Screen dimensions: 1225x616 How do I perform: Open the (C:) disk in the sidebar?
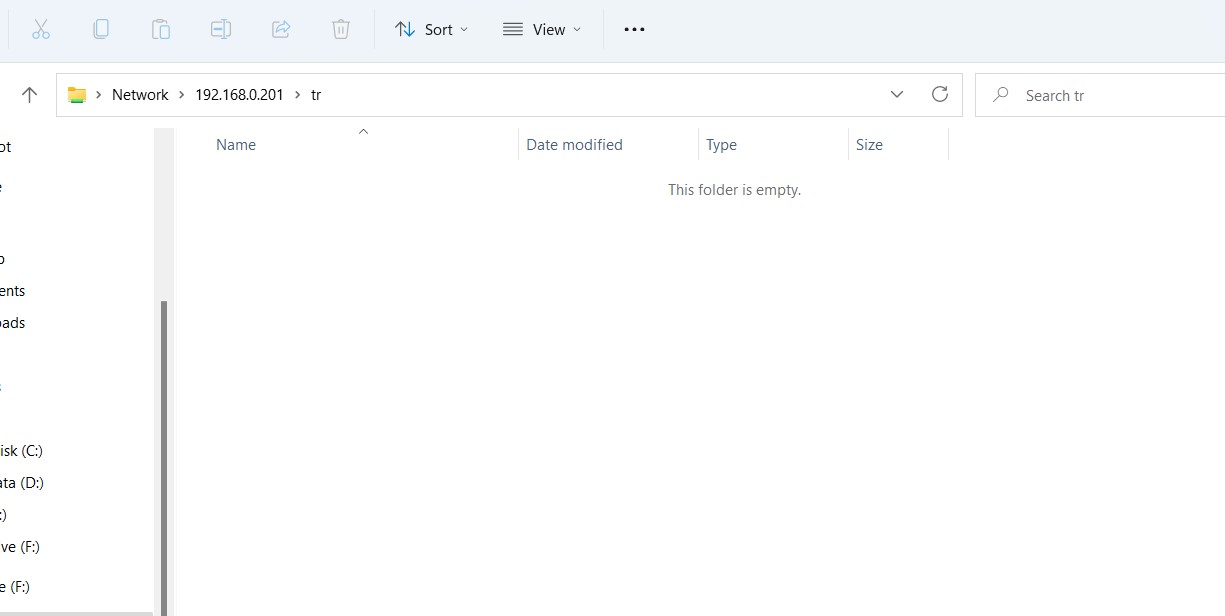tap(21, 451)
